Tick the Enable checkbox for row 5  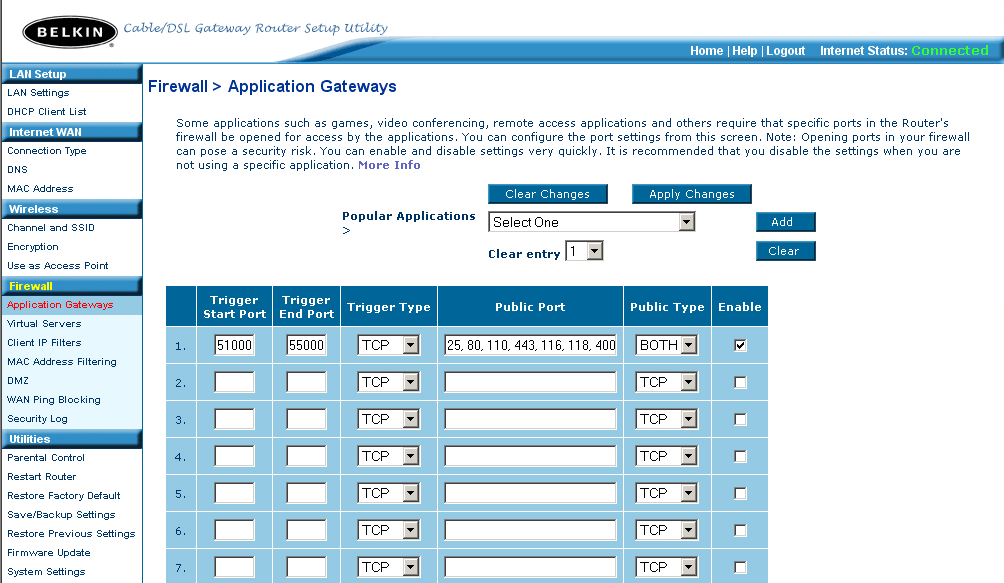click(740, 493)
